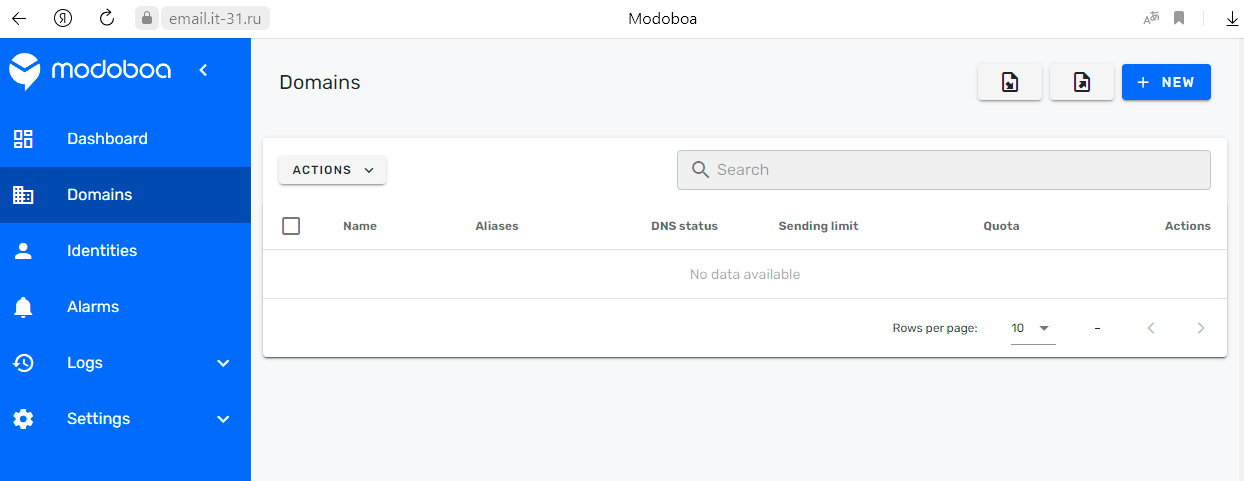Click the Alarms bell icon
The image size is (1244, 481).
pyautogui.click(x=23, y=307)
